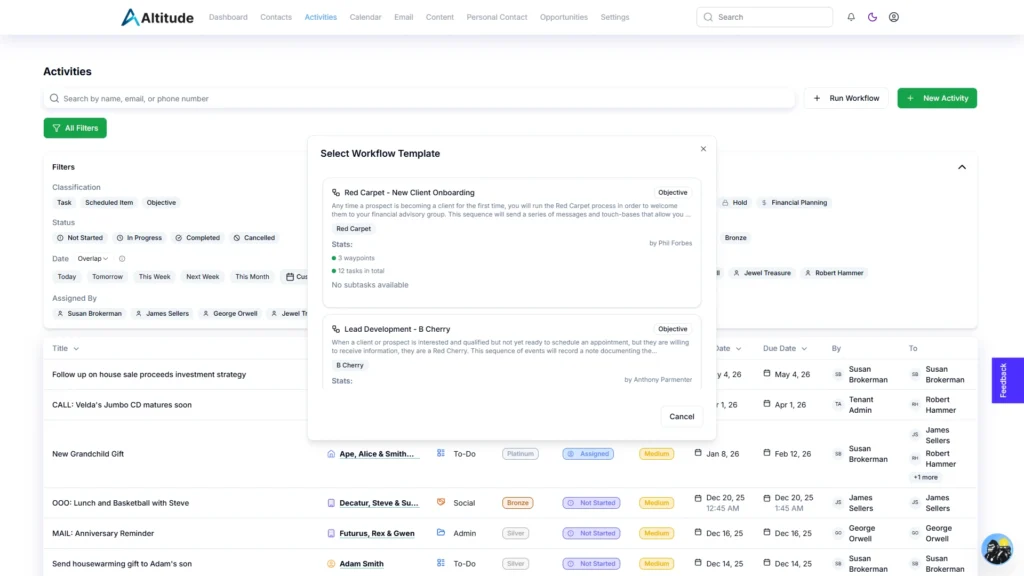The width and height of the screenshot is (1024, 576).
Task: Click the activities search input field
Action: pos(420,99)
